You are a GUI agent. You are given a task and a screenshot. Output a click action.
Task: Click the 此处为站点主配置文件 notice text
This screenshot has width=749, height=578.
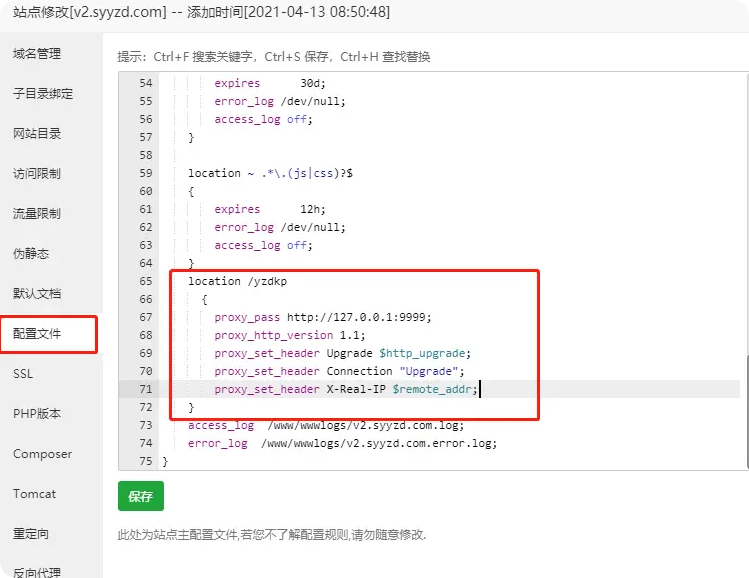tap(271, 535)
